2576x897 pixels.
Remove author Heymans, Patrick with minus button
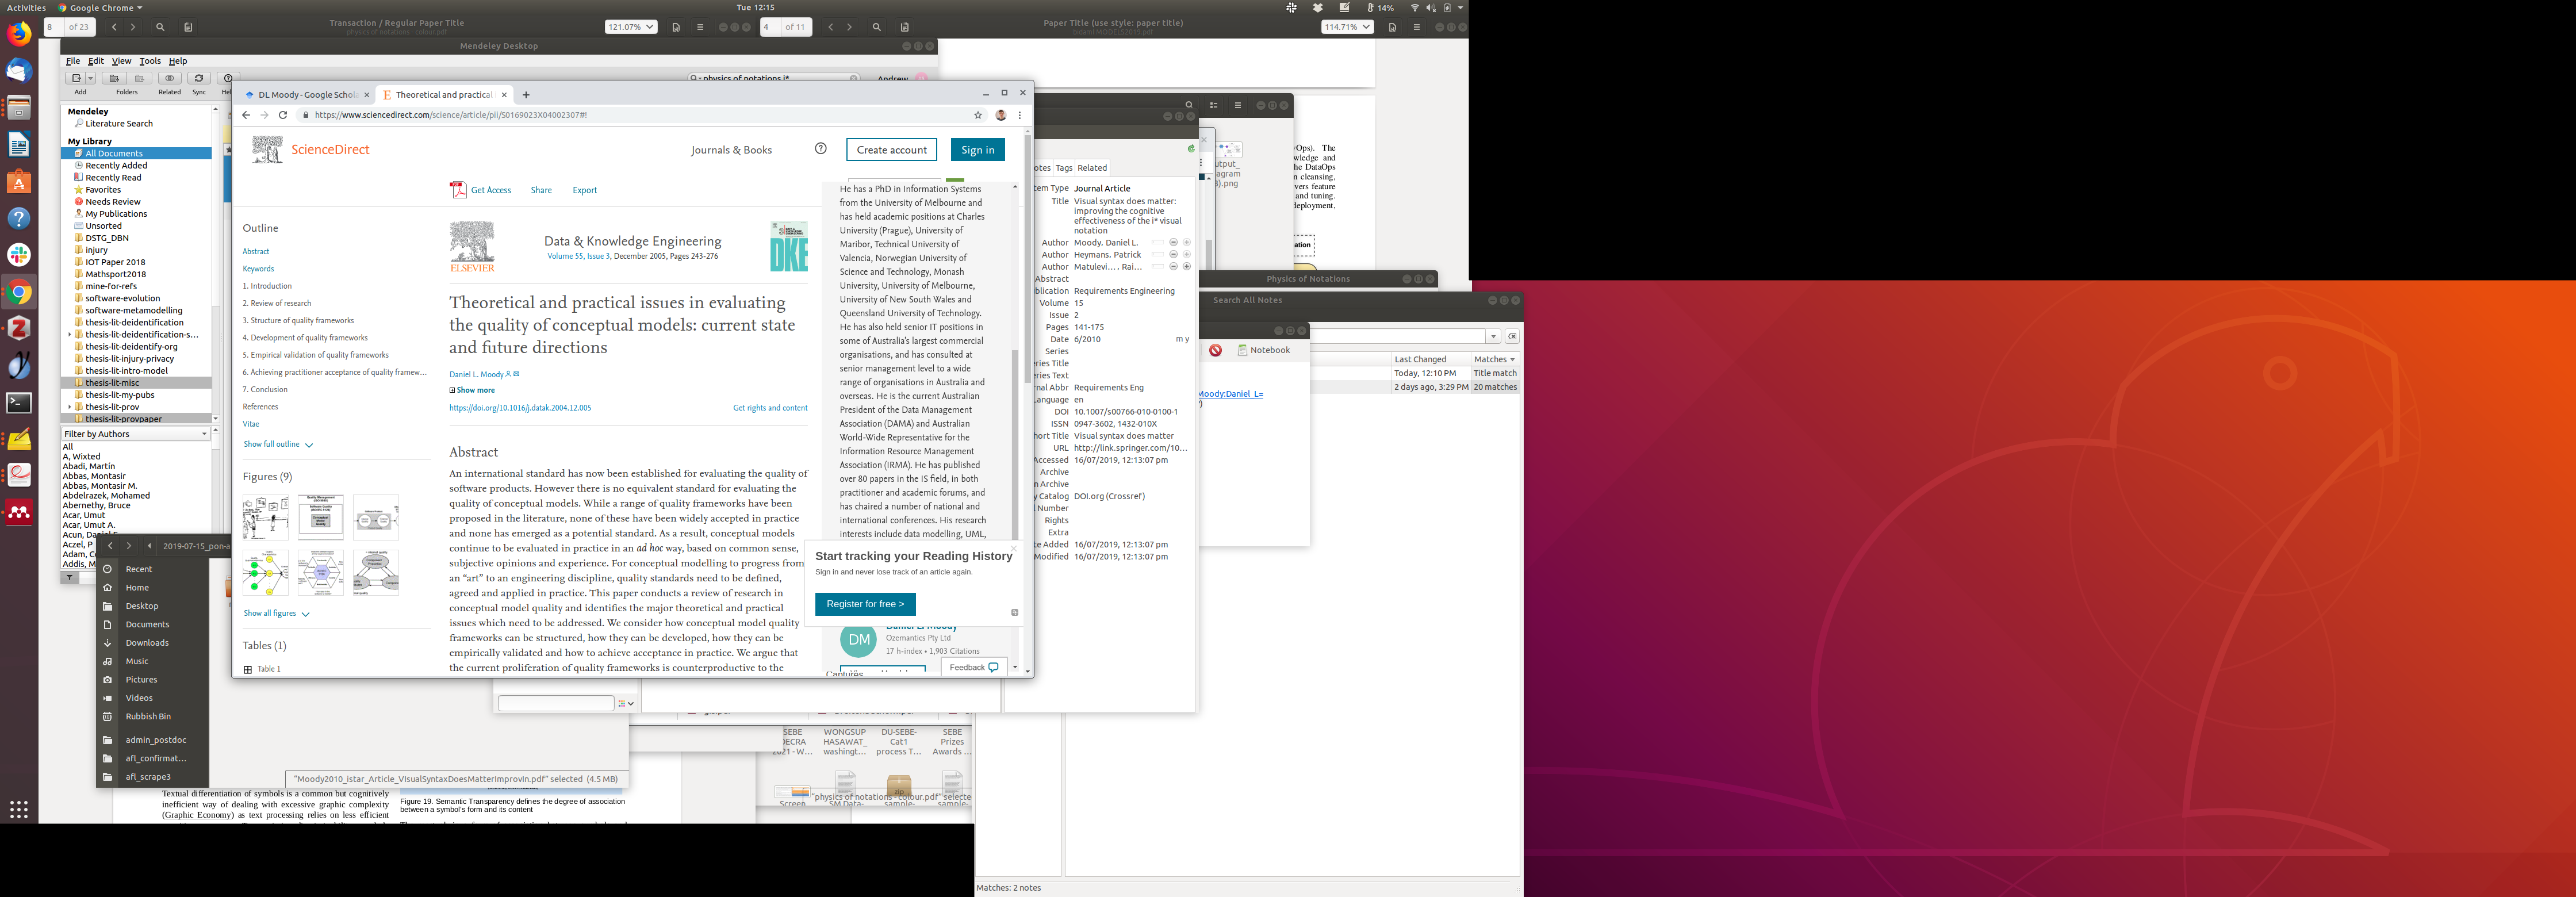click(1173, 255)
